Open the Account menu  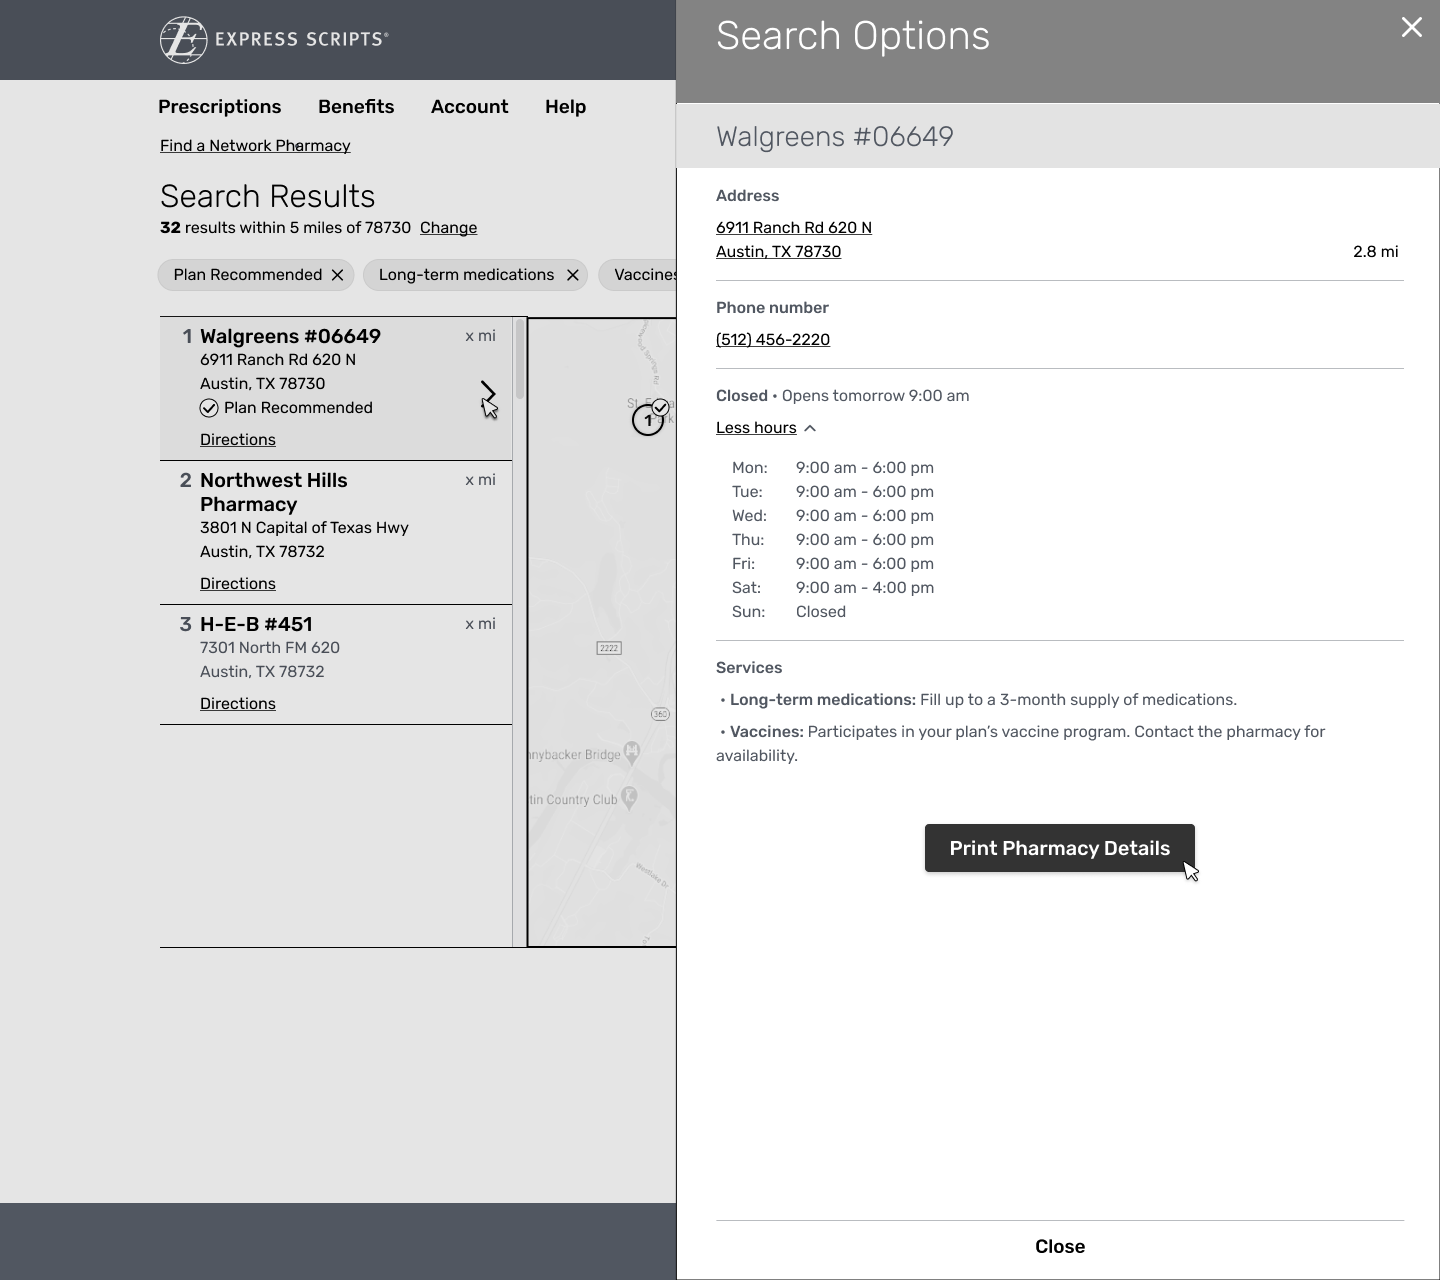pos(469,107)
